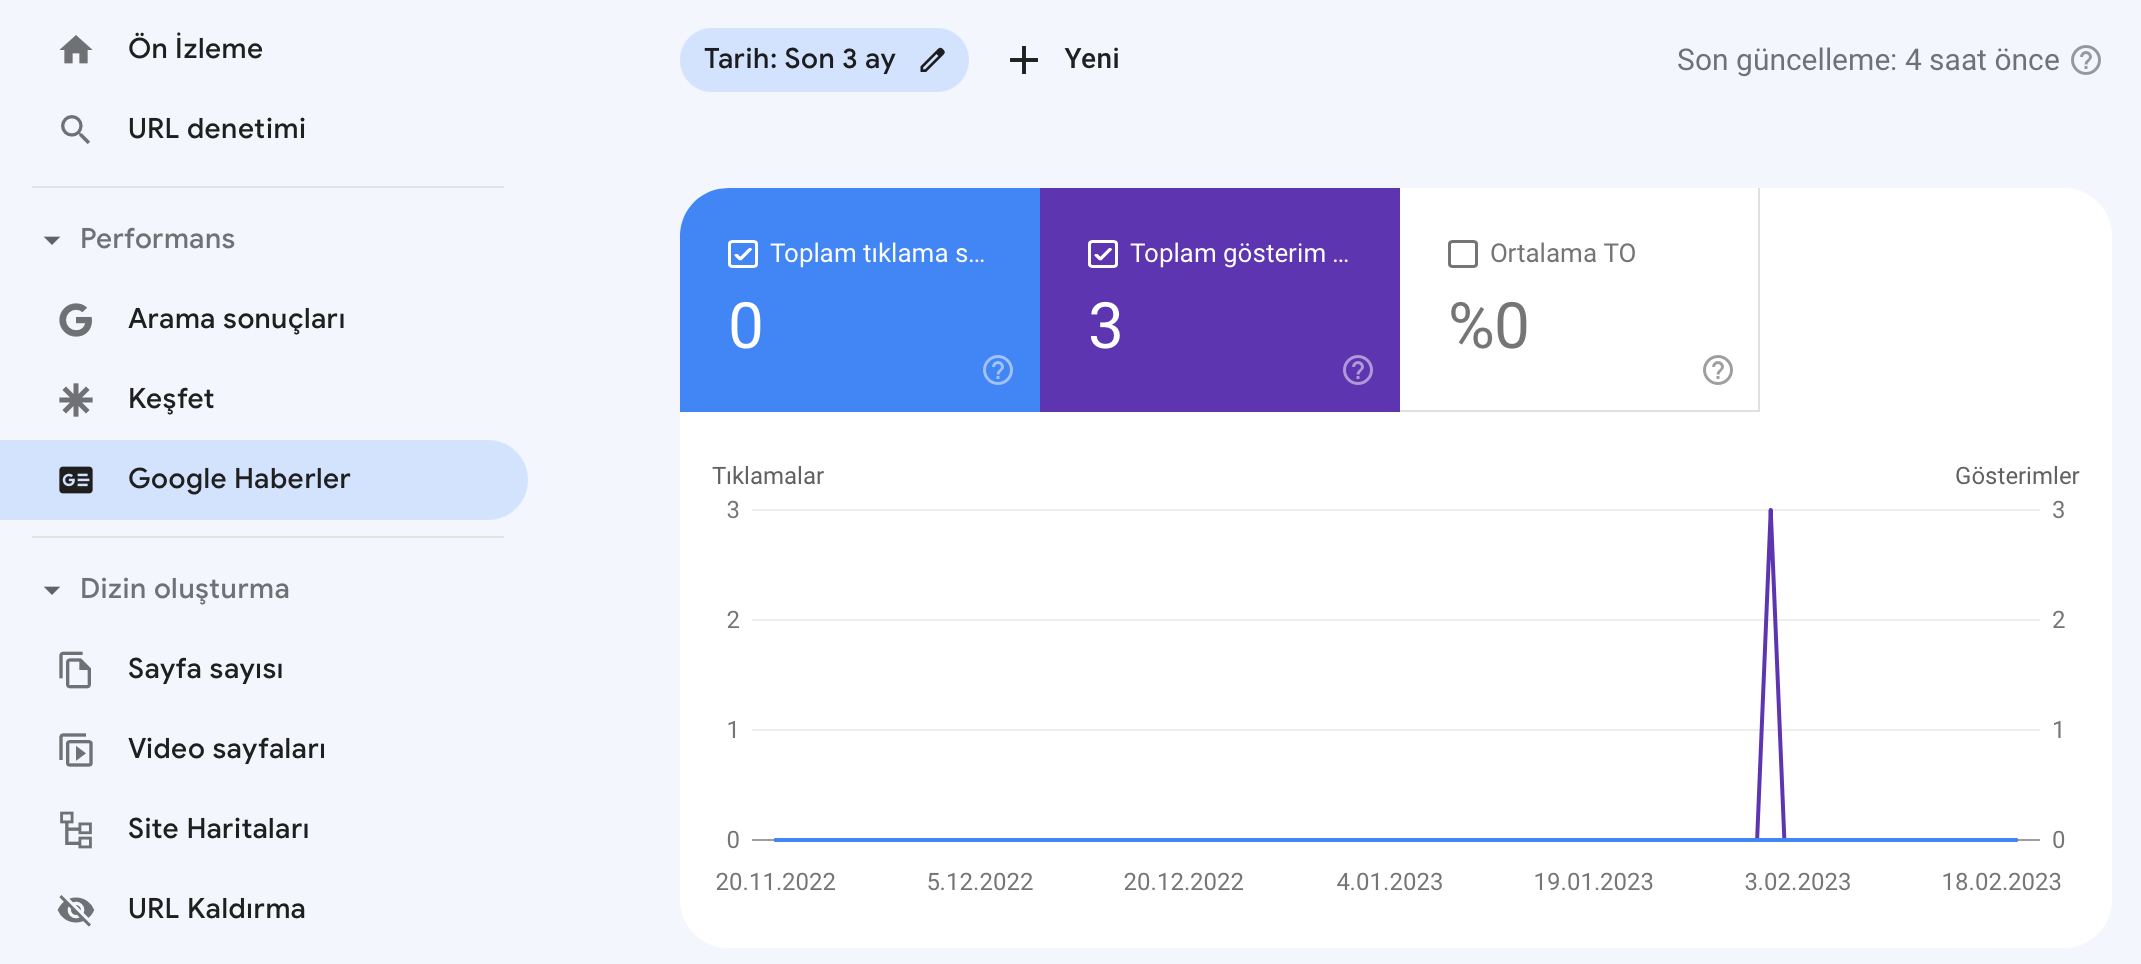Click the magnifier icon for URL denetimi
This screenshot has width=2141, height=964.
[76, 129]
